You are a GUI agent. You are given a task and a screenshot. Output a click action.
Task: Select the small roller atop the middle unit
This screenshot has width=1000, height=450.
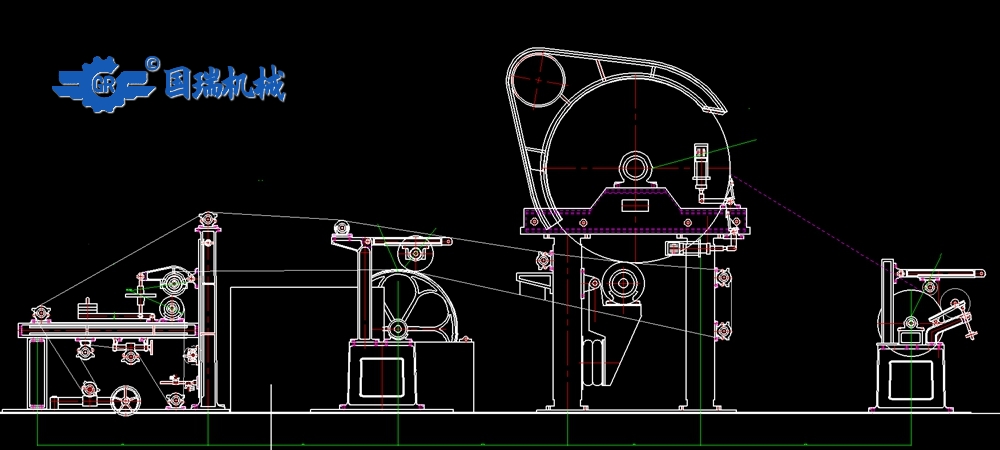[411, 252]
